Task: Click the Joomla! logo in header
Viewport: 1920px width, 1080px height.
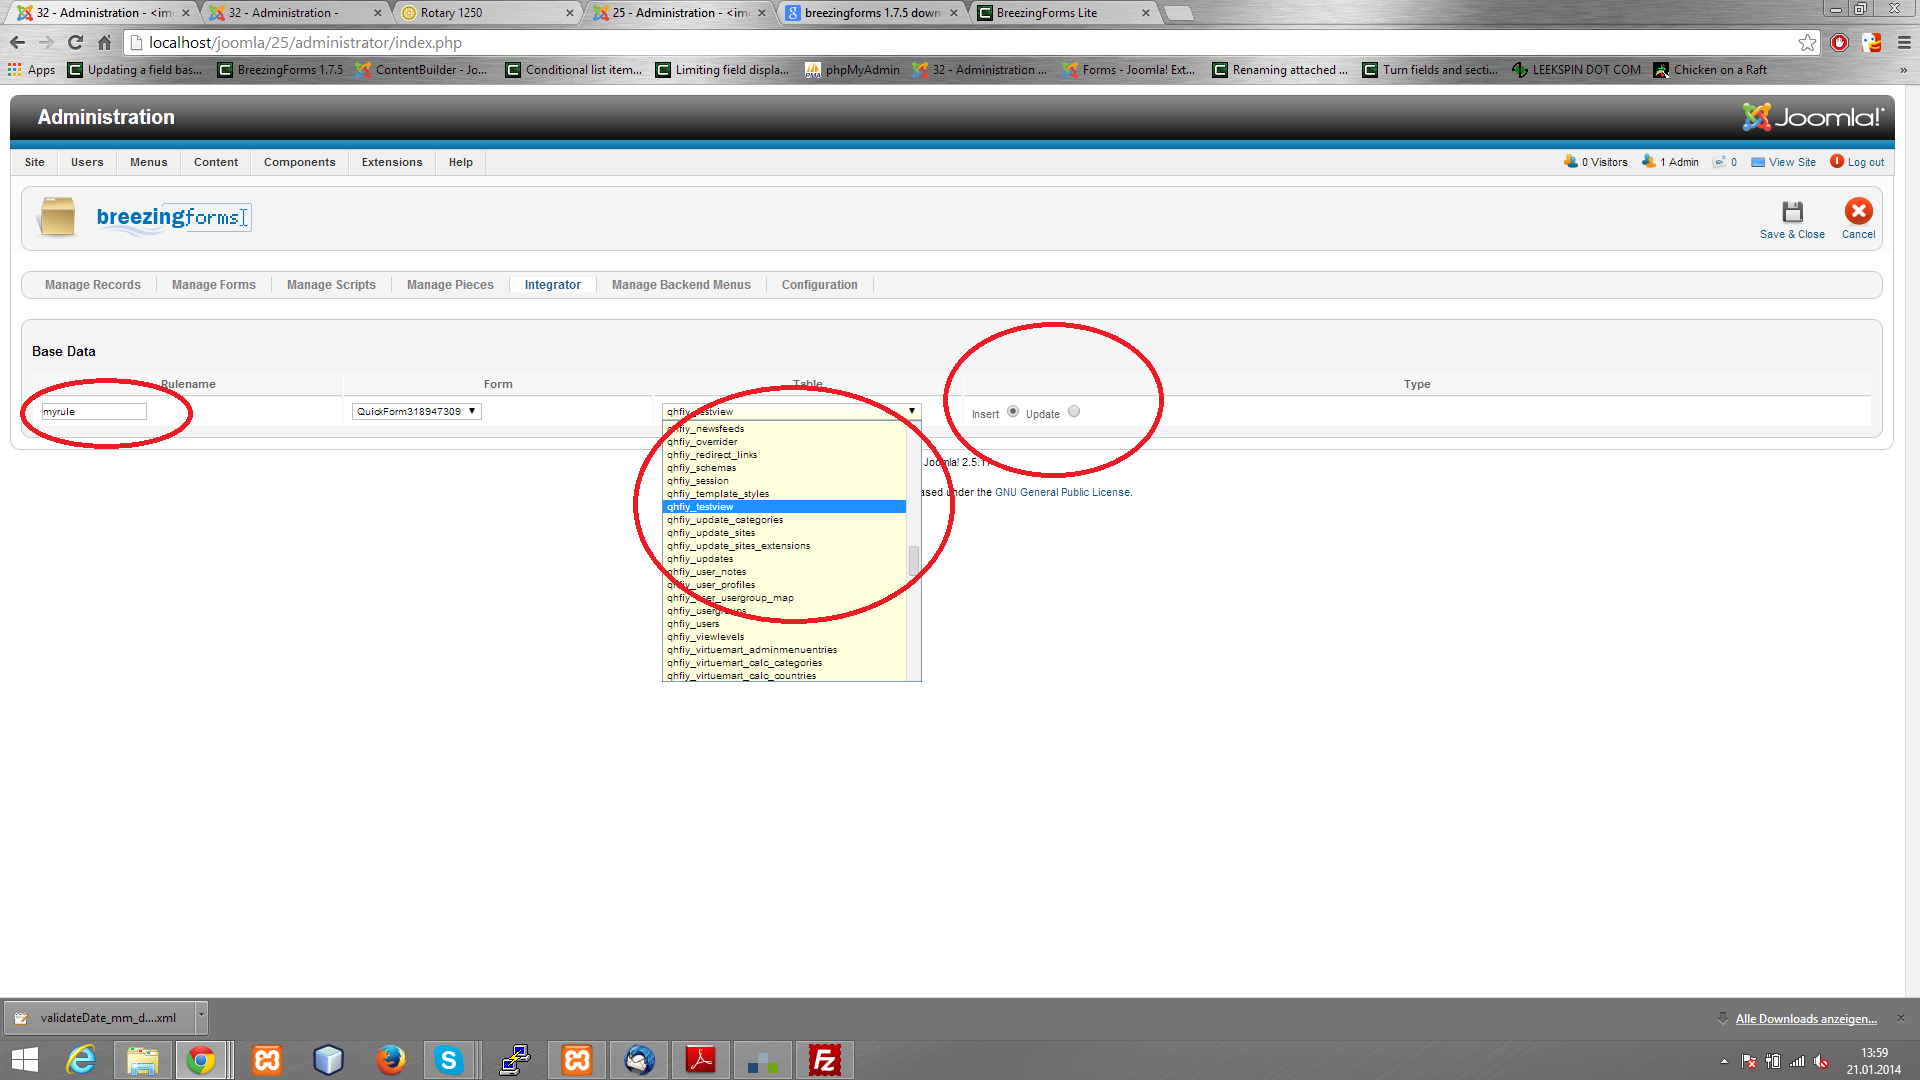Action: [x=1812, y=117]
